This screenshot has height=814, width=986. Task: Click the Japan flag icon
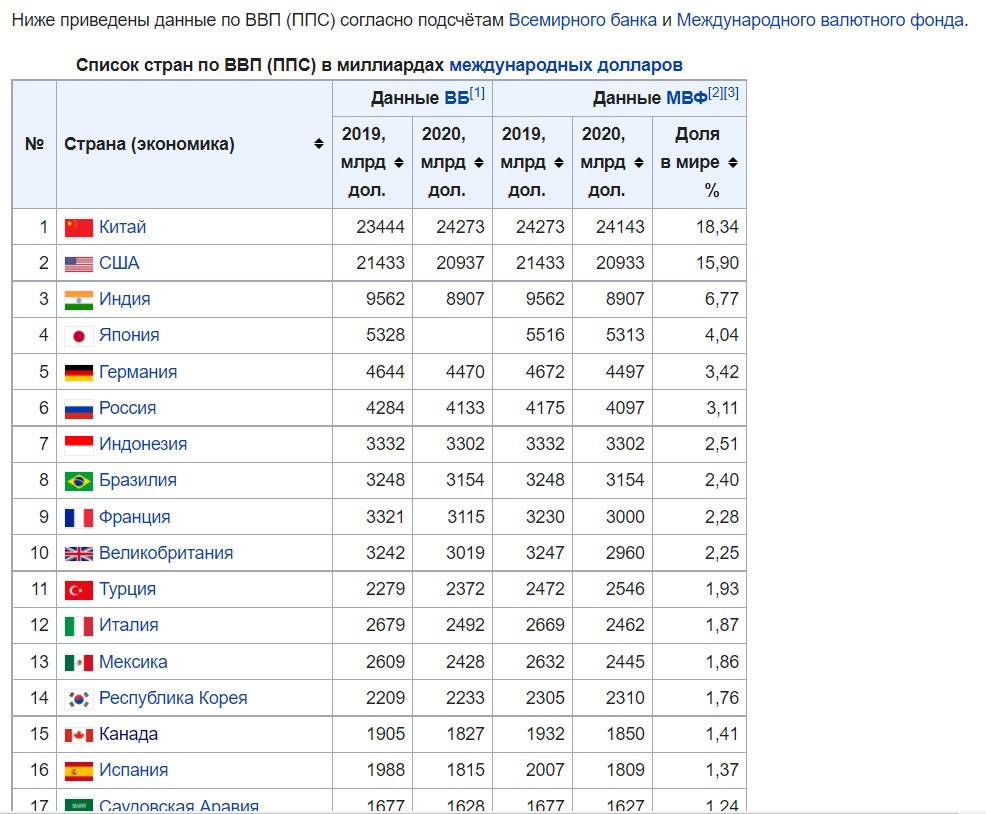[x=79, y=337]
